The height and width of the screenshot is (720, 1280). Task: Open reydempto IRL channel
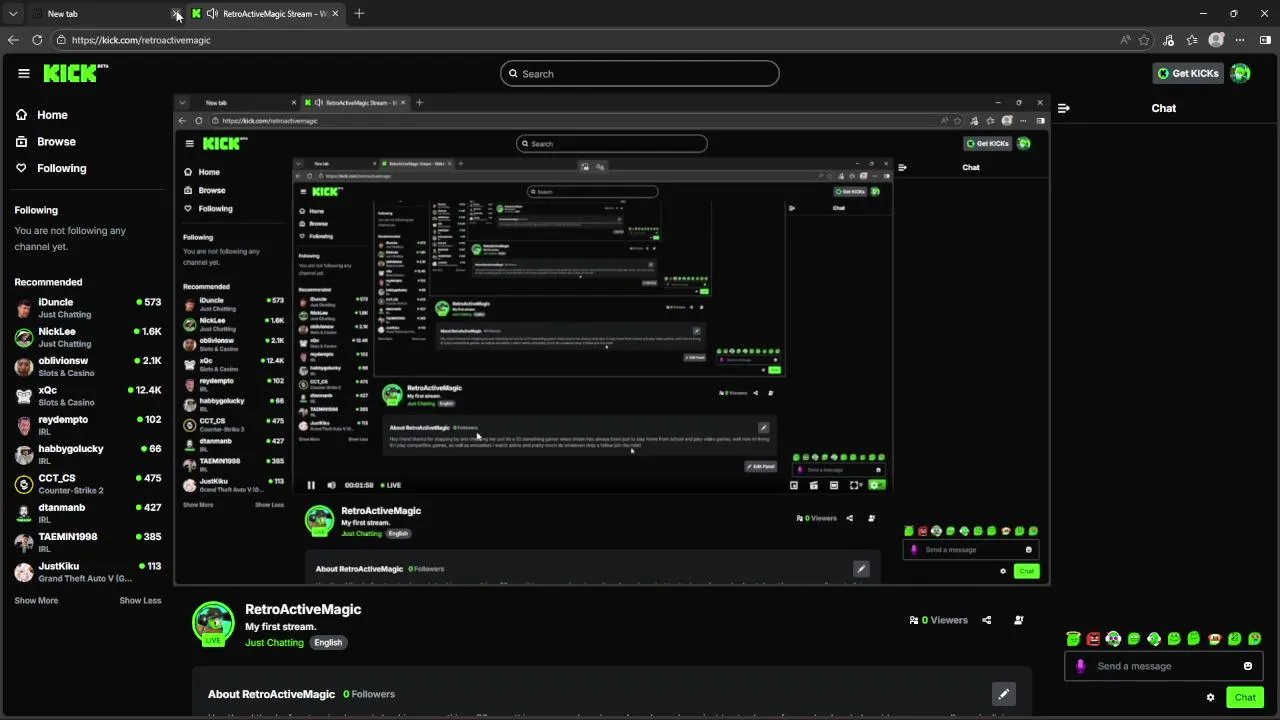(88, 425)
